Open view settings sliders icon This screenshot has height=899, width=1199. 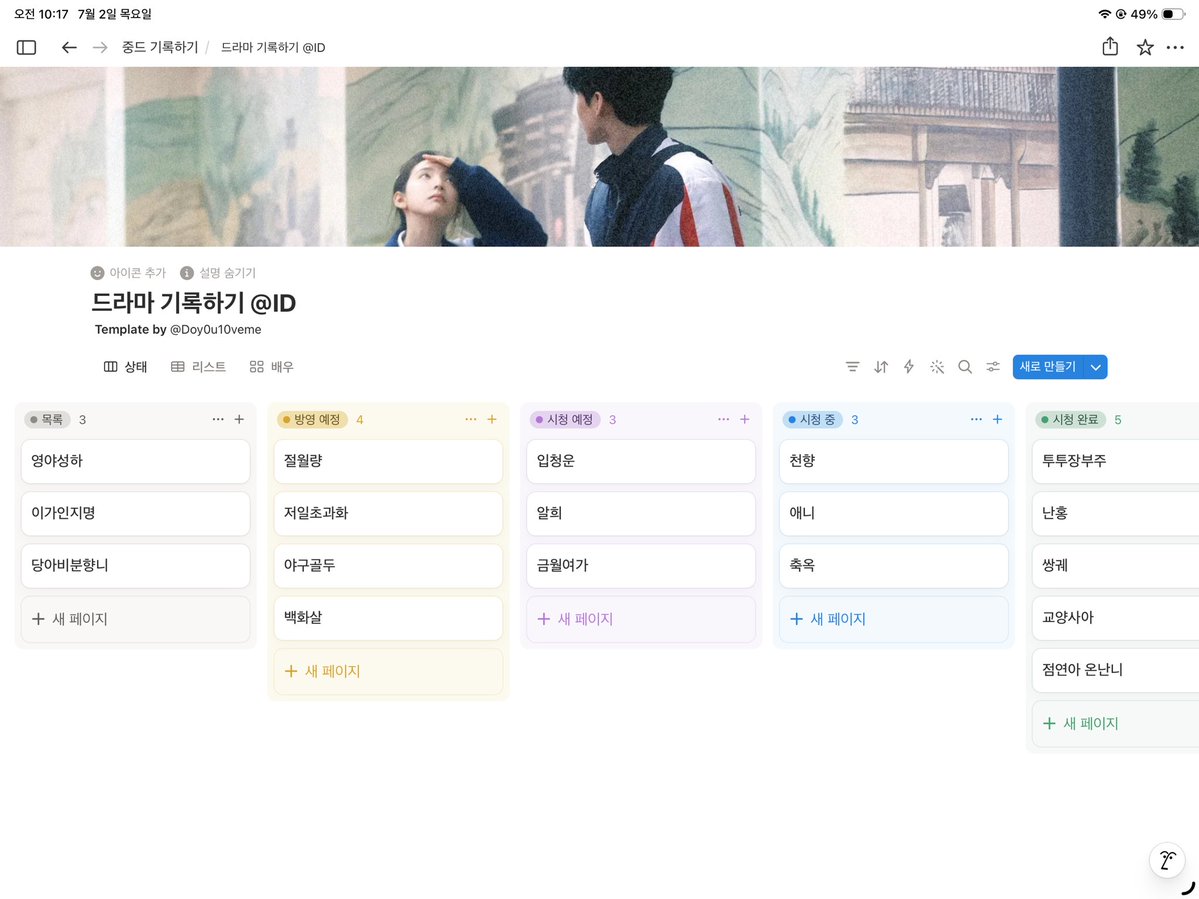993,367
